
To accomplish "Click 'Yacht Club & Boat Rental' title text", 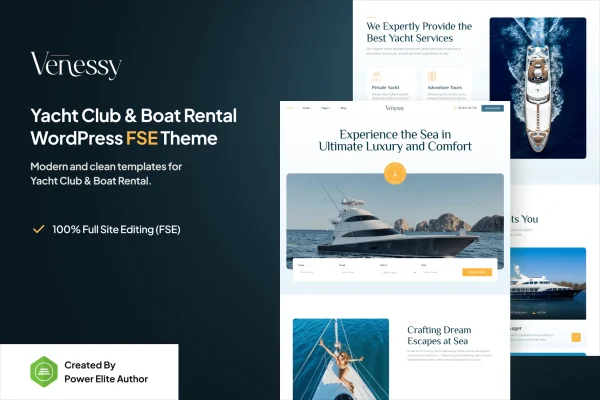I will 134,116.
